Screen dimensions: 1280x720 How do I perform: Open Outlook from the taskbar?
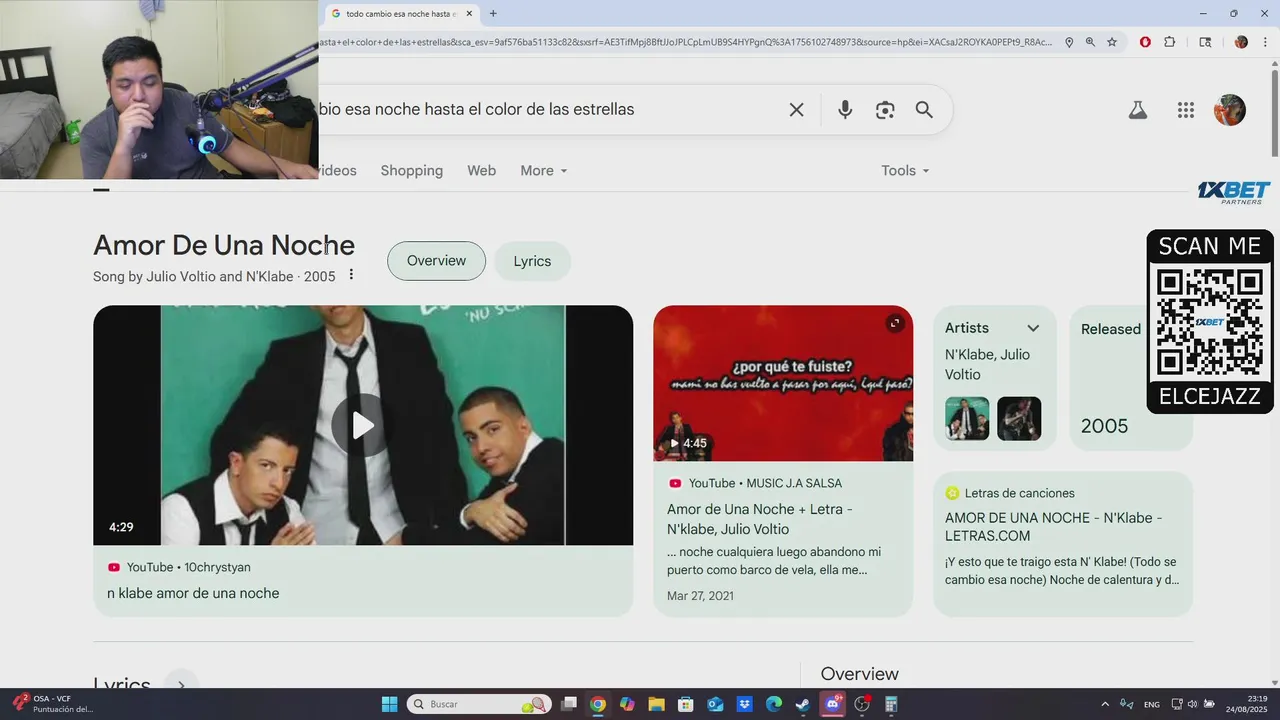pos(715,704)
